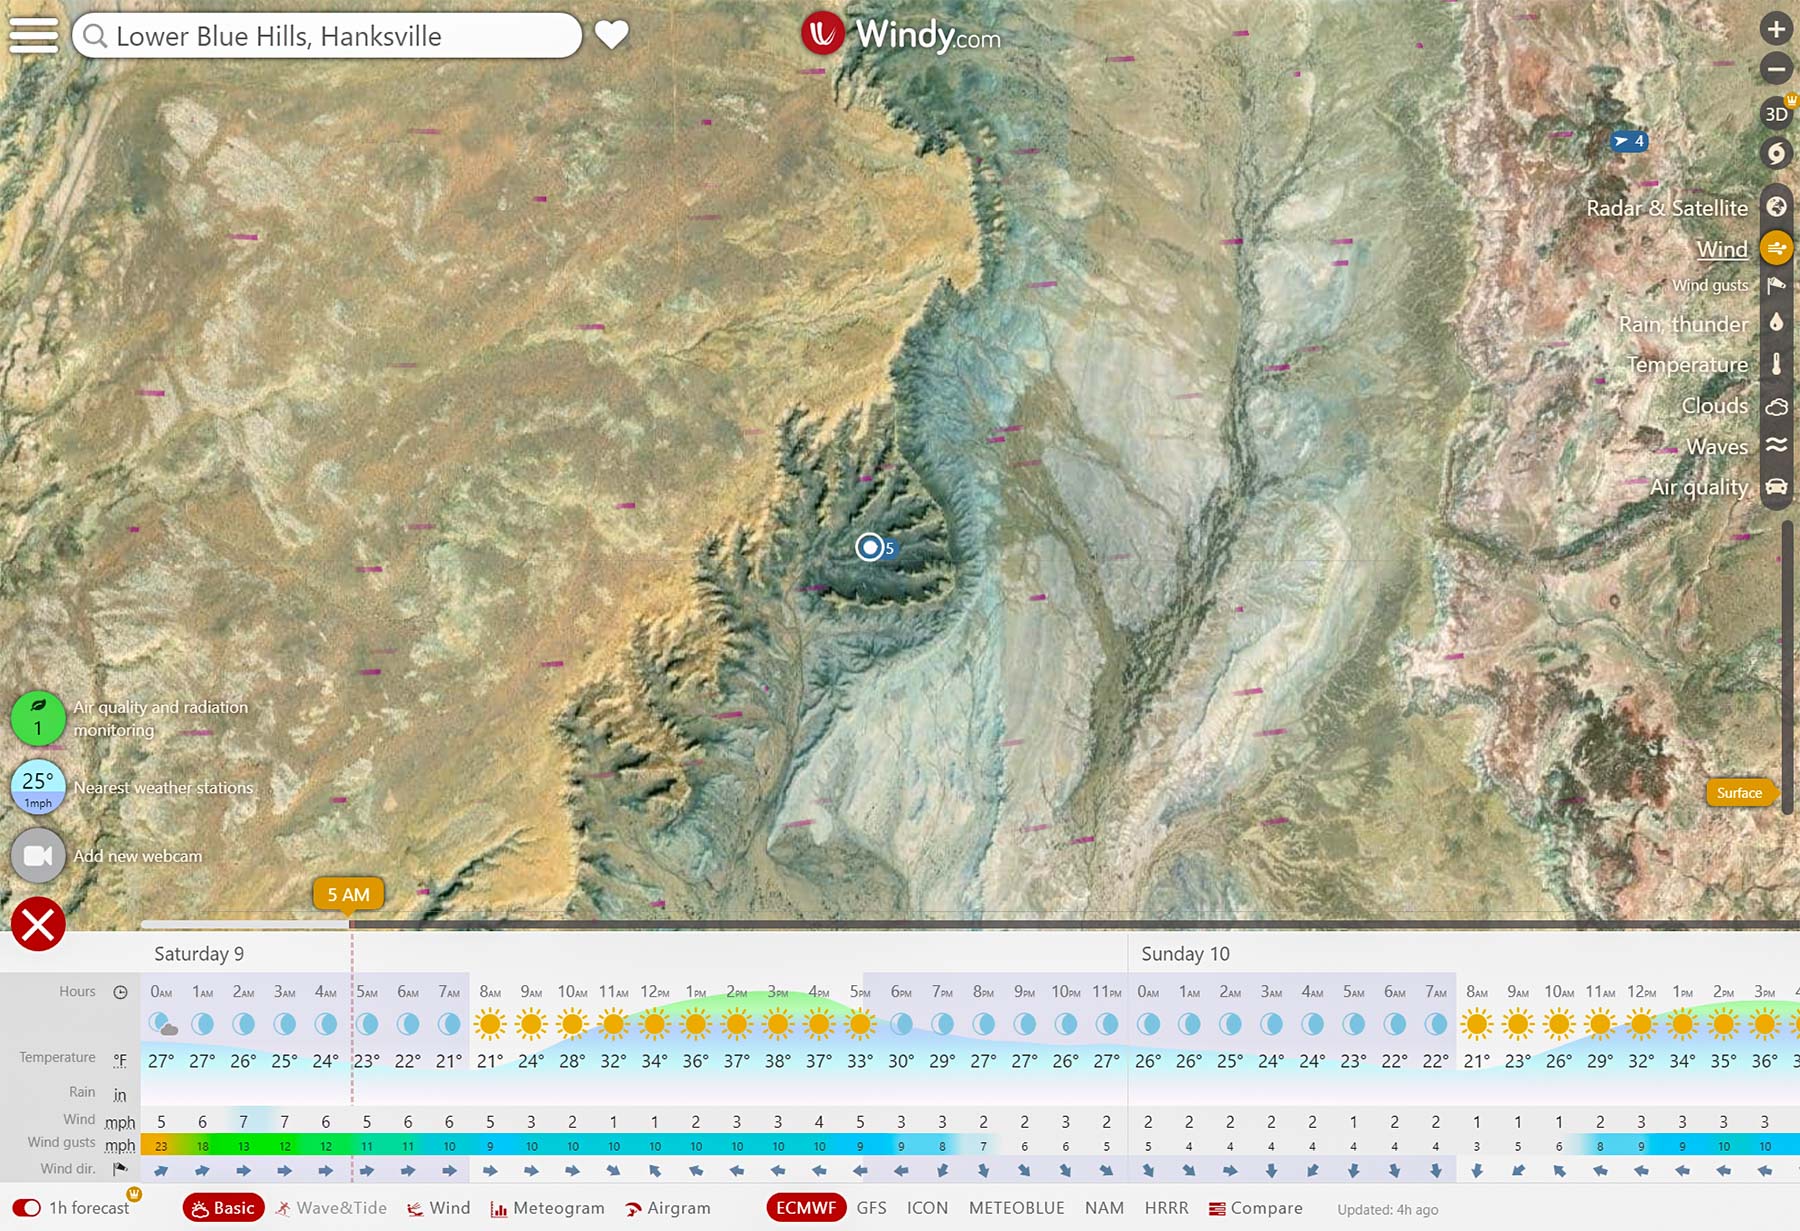This screenshot has width=1800, height=1231.
Task: Add location to favorites with heart icon
Action: (x=612, y=35)
